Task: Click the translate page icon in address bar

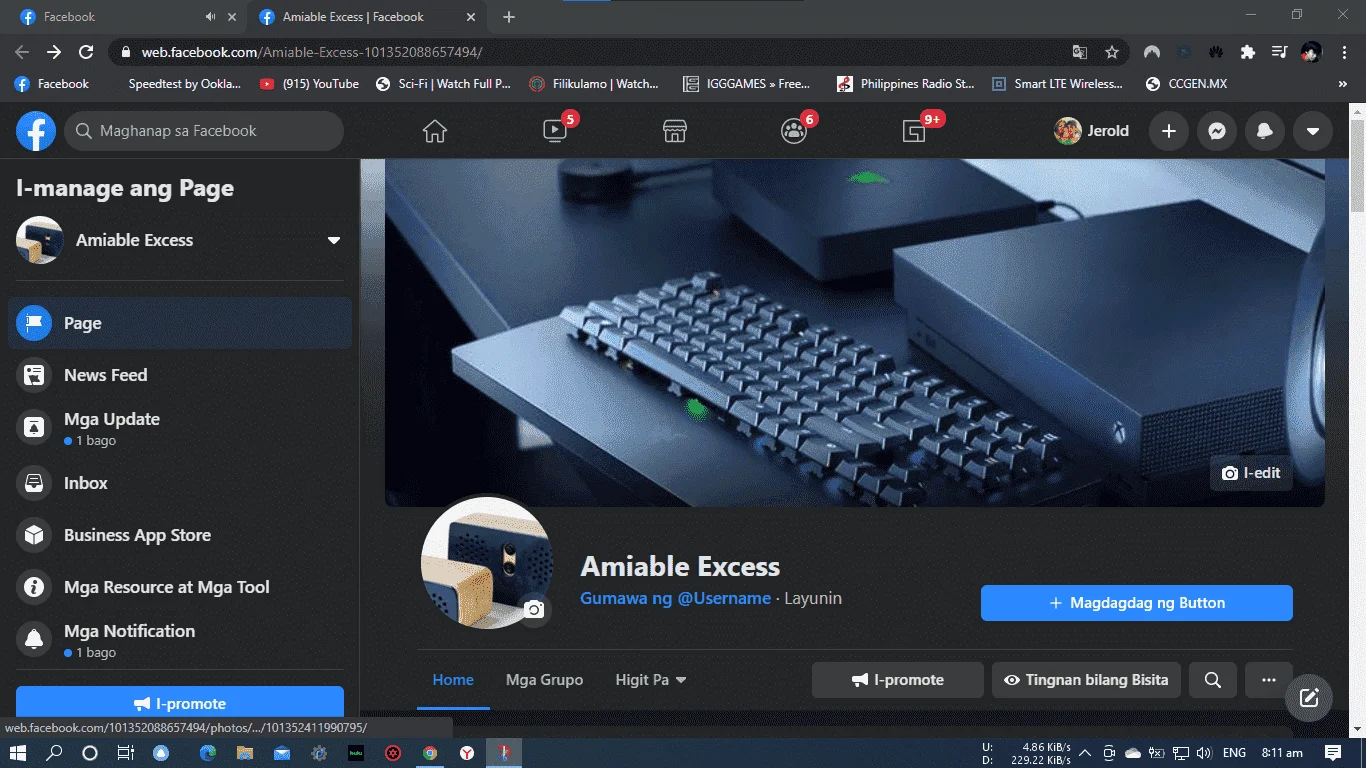Action: pos(1080,52)
